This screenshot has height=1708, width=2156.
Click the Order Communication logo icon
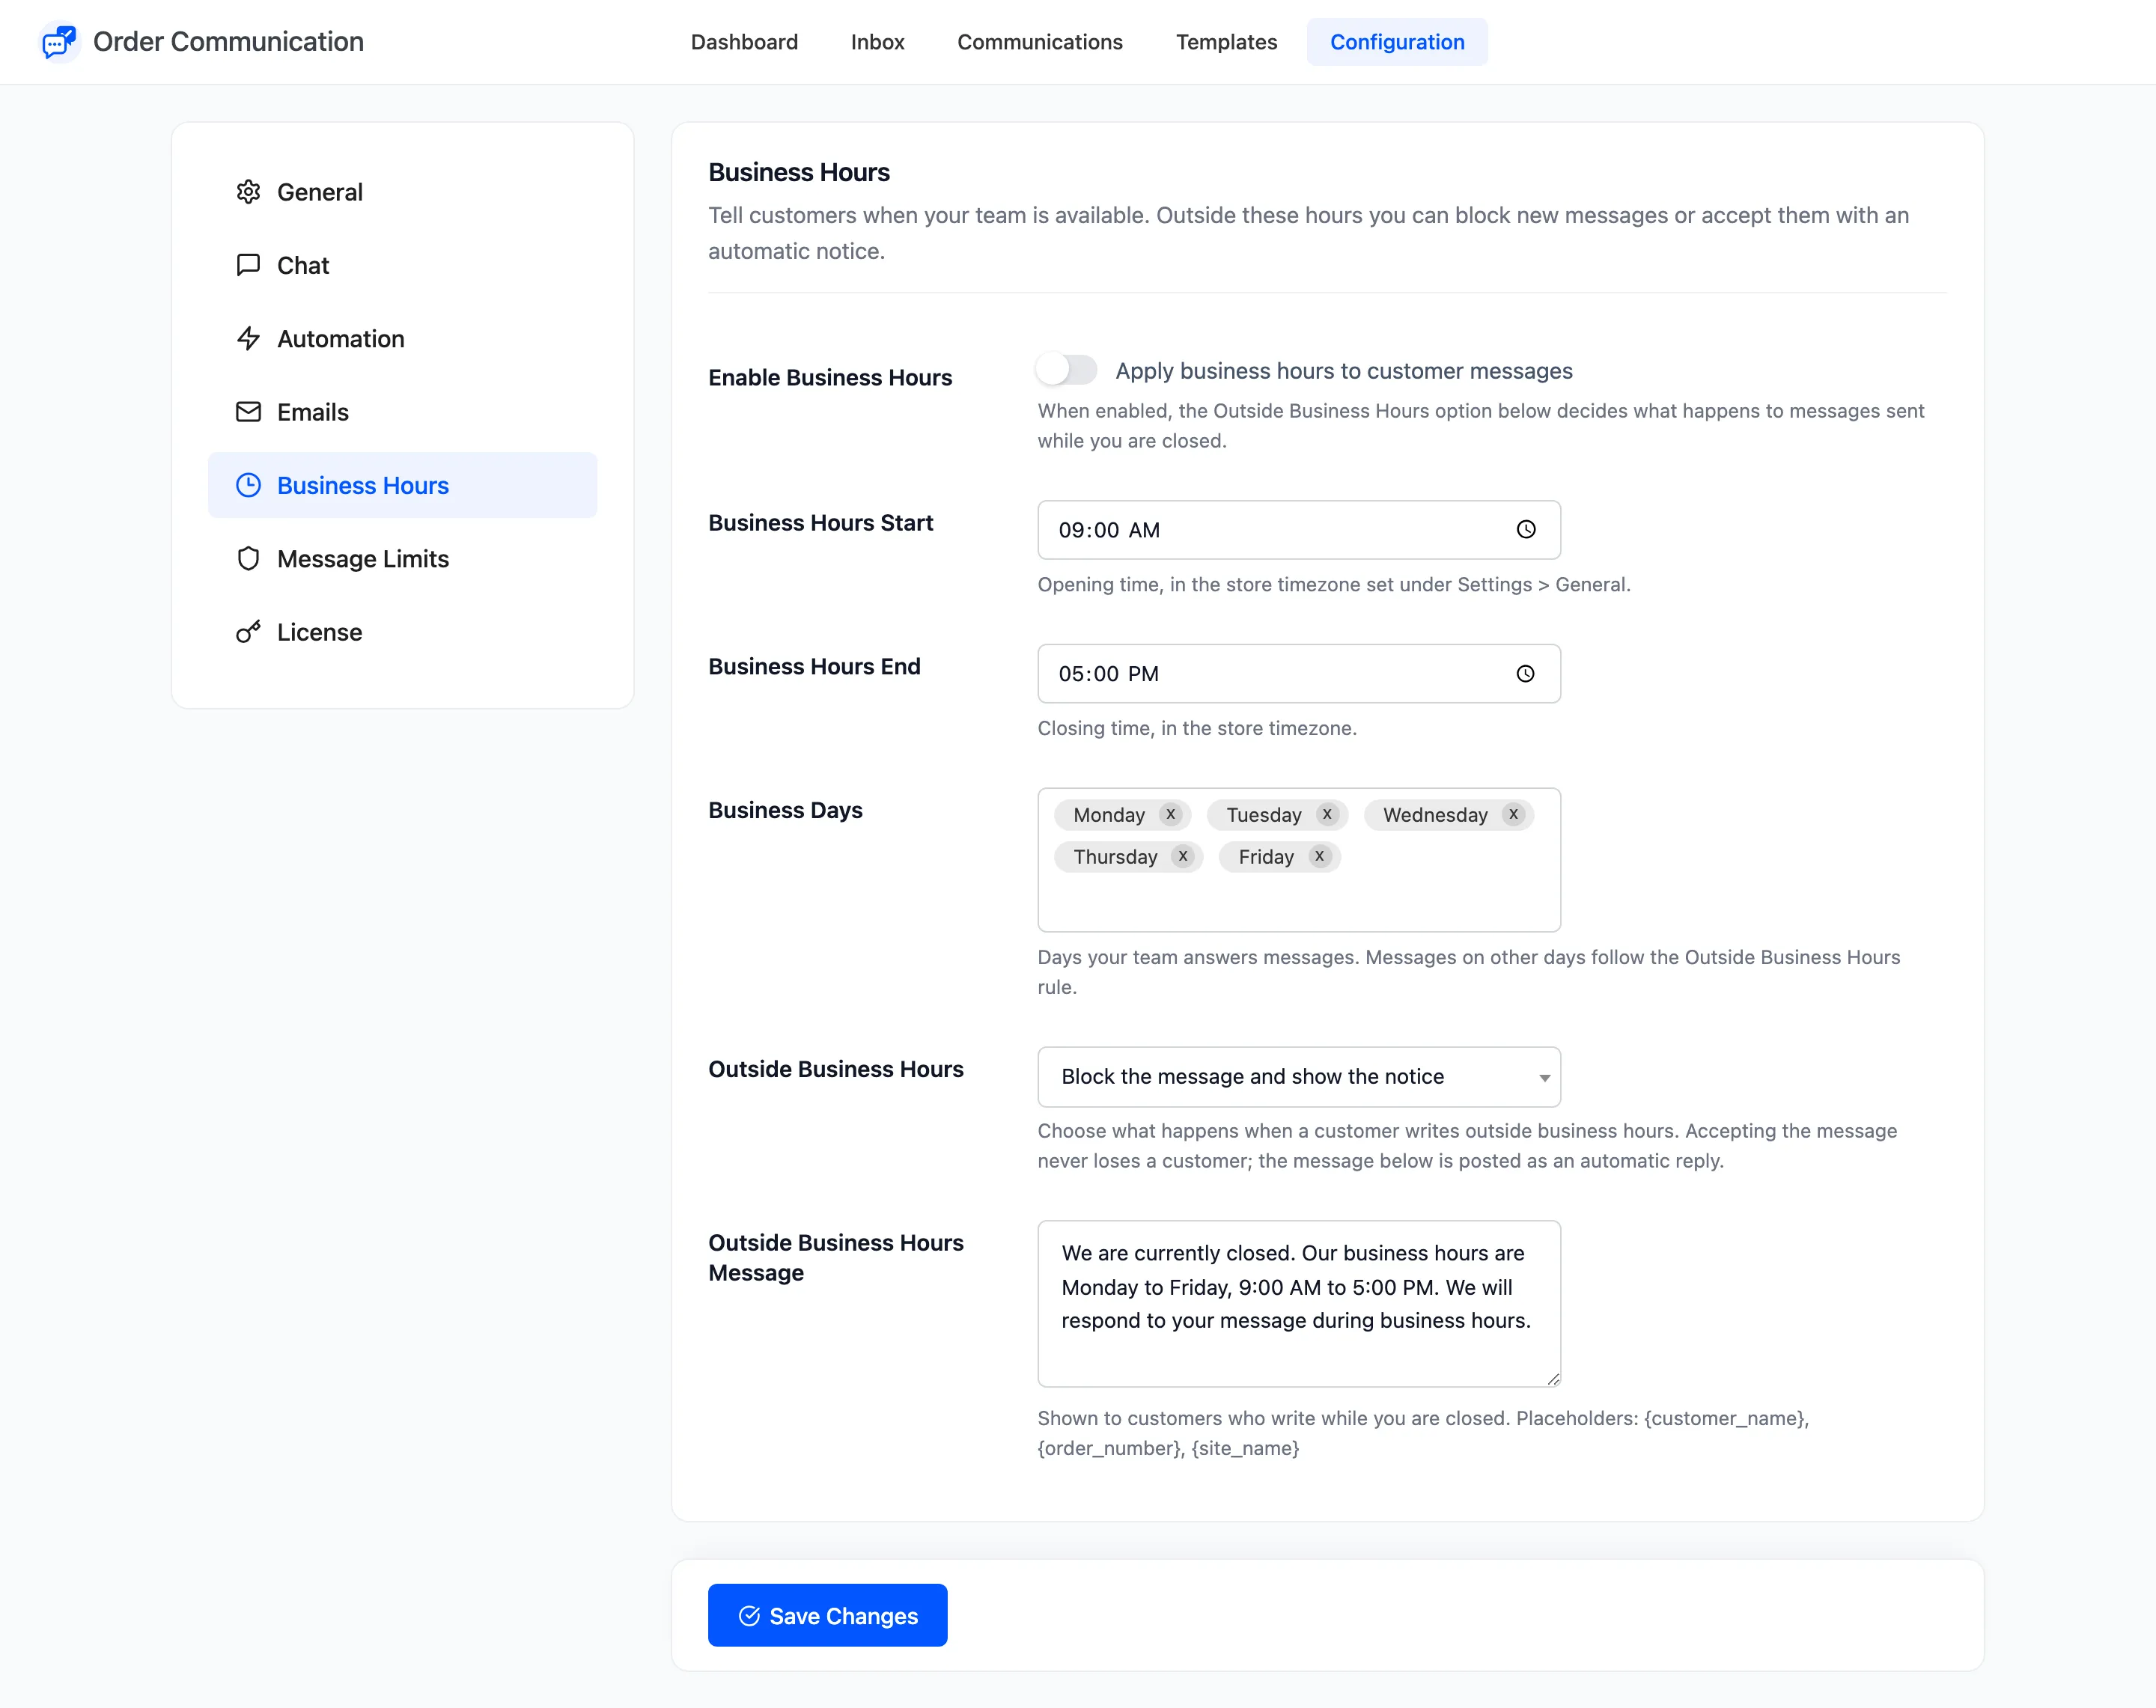click(59, 42)
